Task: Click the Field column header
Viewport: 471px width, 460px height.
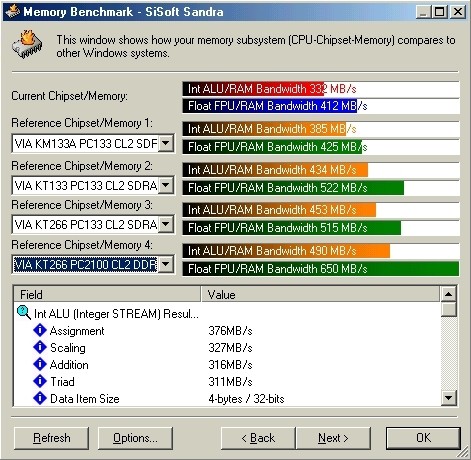Action: point(107,294)
